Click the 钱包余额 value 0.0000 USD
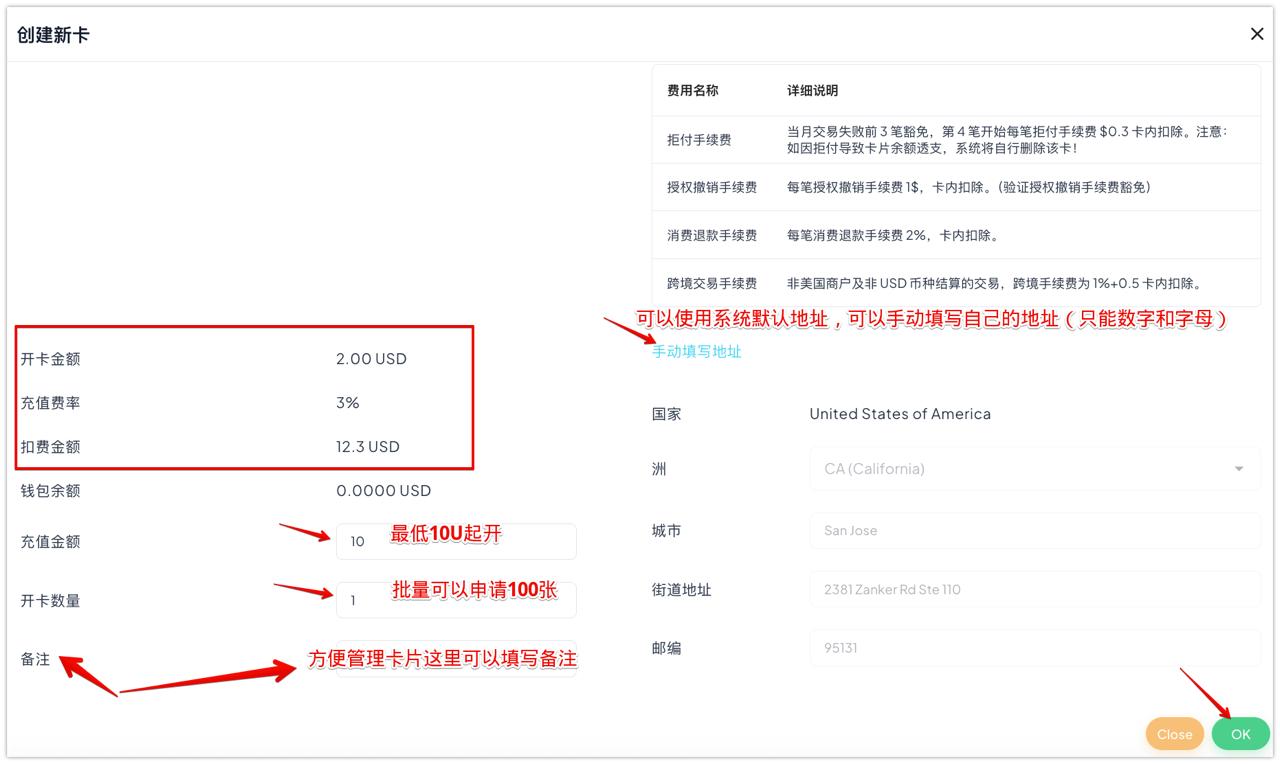The image size is (1280, 764). point(383,491)
